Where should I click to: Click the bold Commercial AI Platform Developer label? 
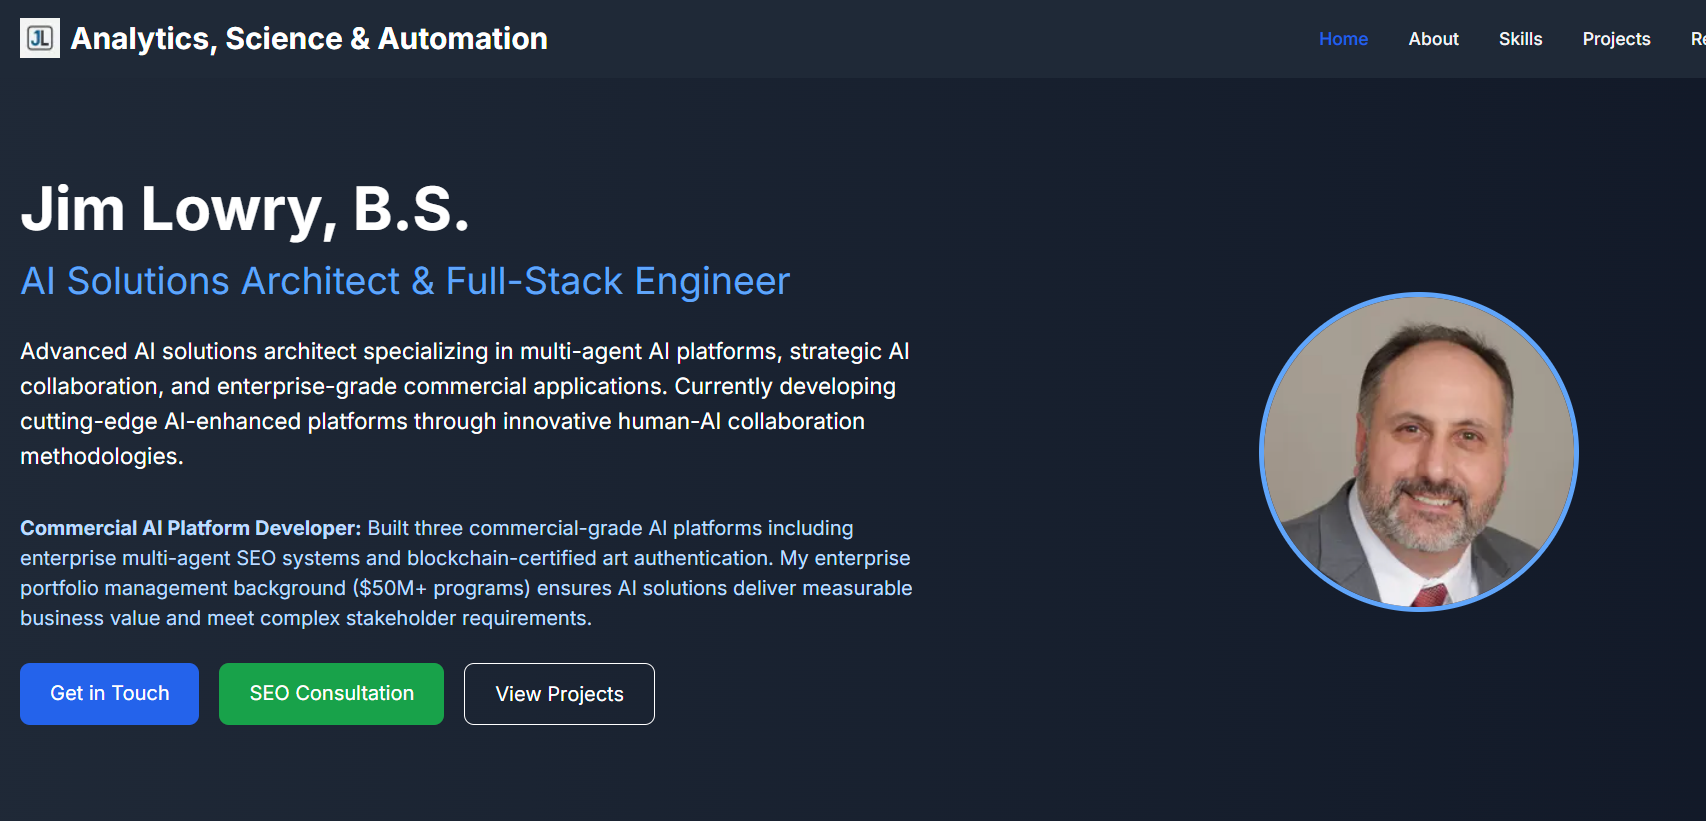click(190, 528)
